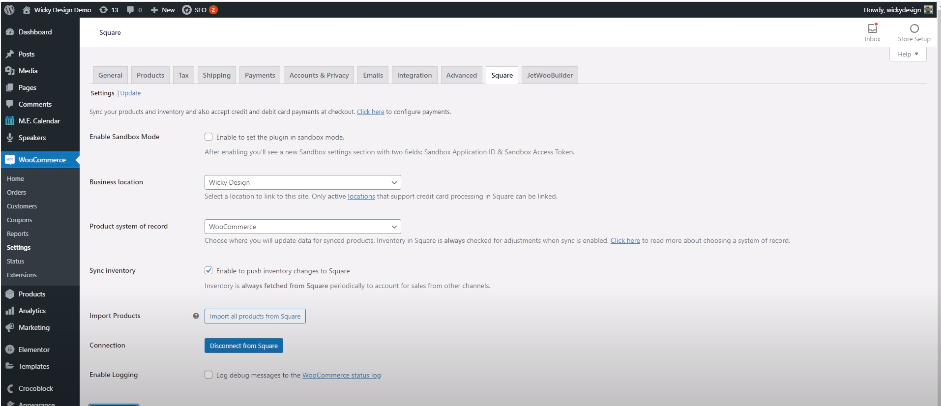Uncheck the Sync inventory checkbox
Viewport: 941px width, 406px height.
click(208, 270)
